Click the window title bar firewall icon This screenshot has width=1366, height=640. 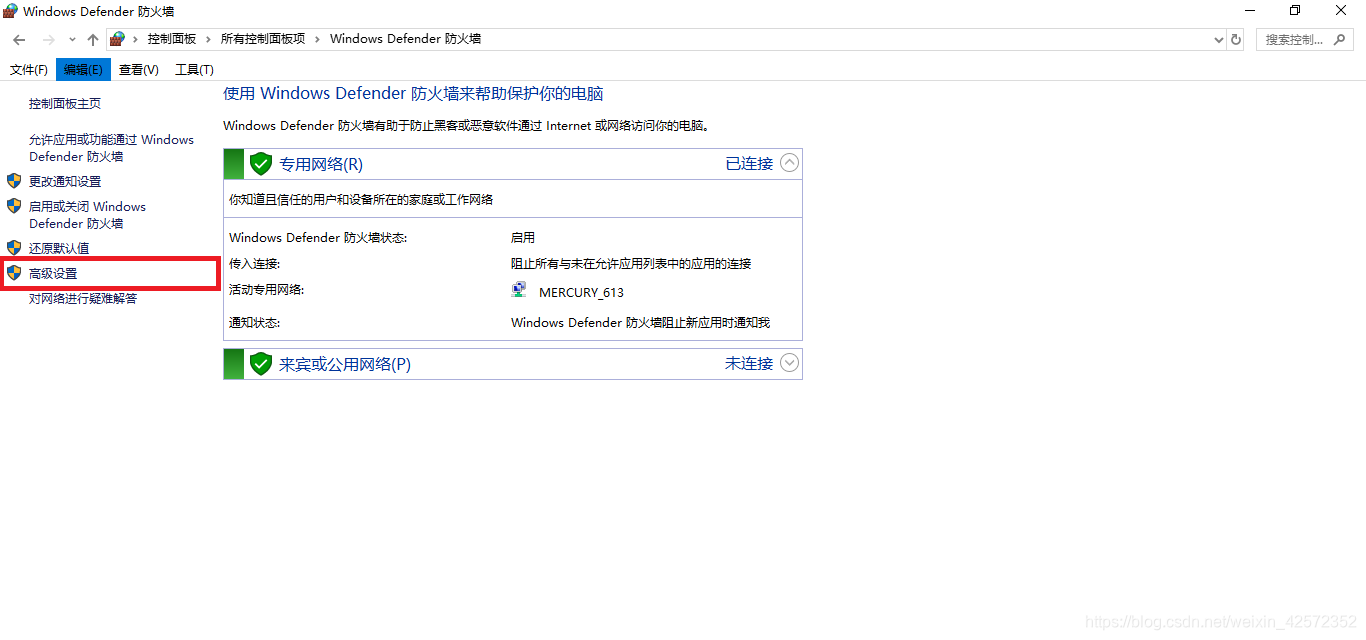click(10, 10)
